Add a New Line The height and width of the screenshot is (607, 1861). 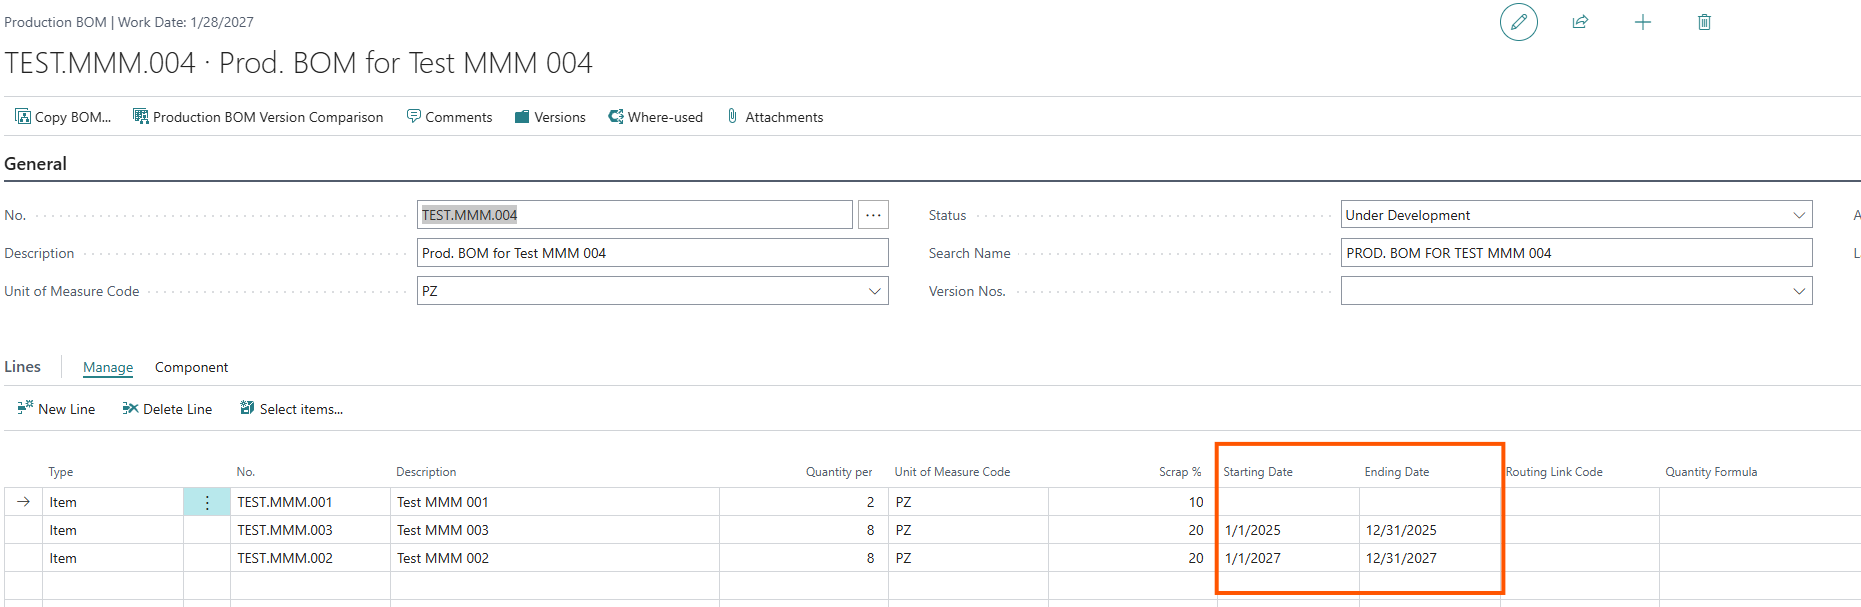tap(56, 409)
